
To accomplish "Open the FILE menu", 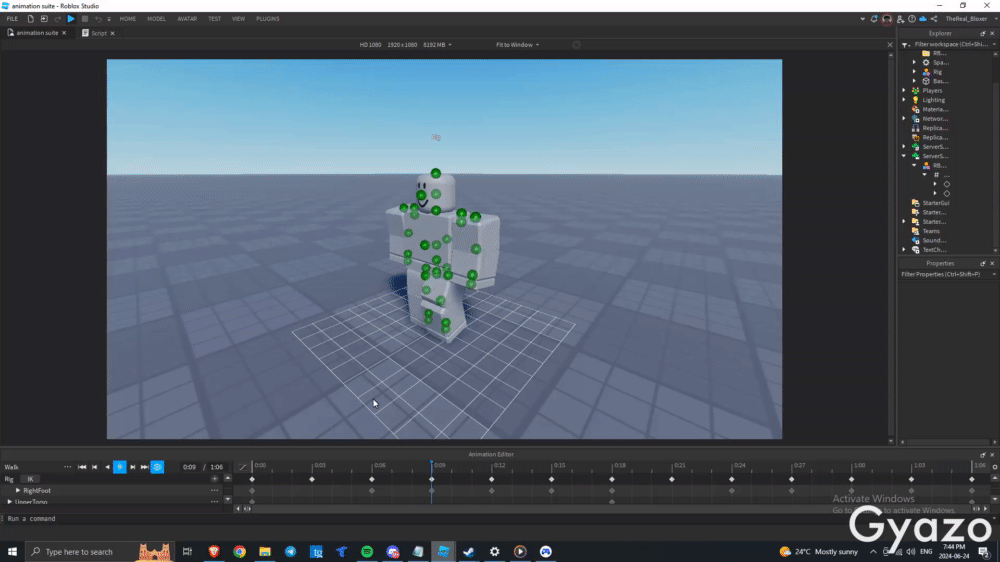I will click(x=12, y=18).
